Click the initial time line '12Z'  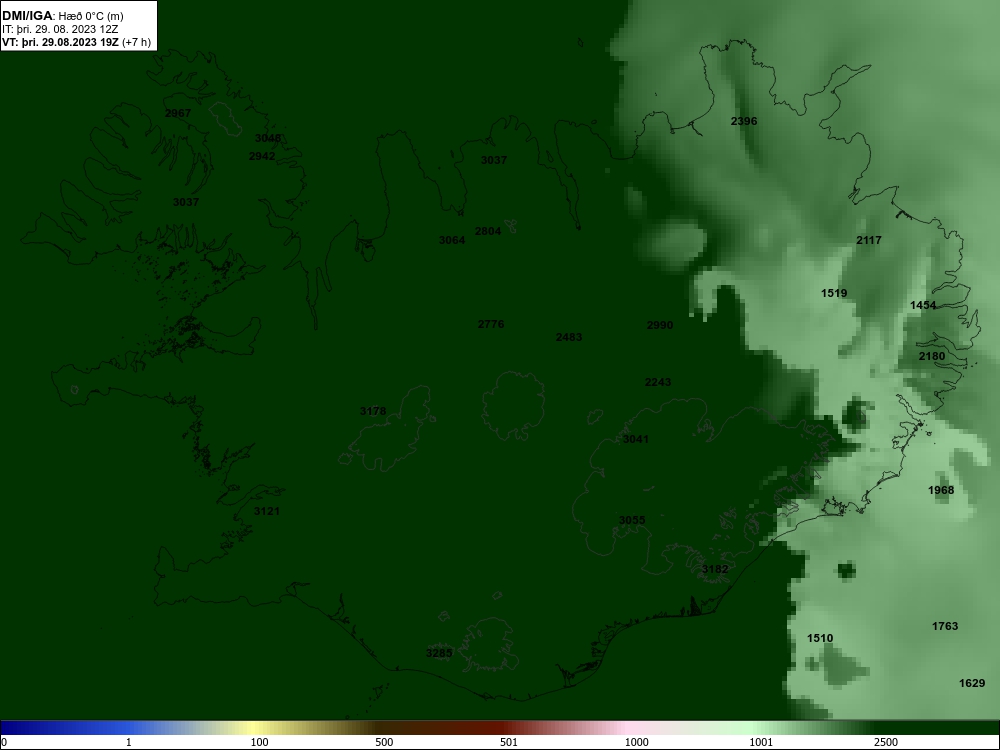tap(110, 29)
